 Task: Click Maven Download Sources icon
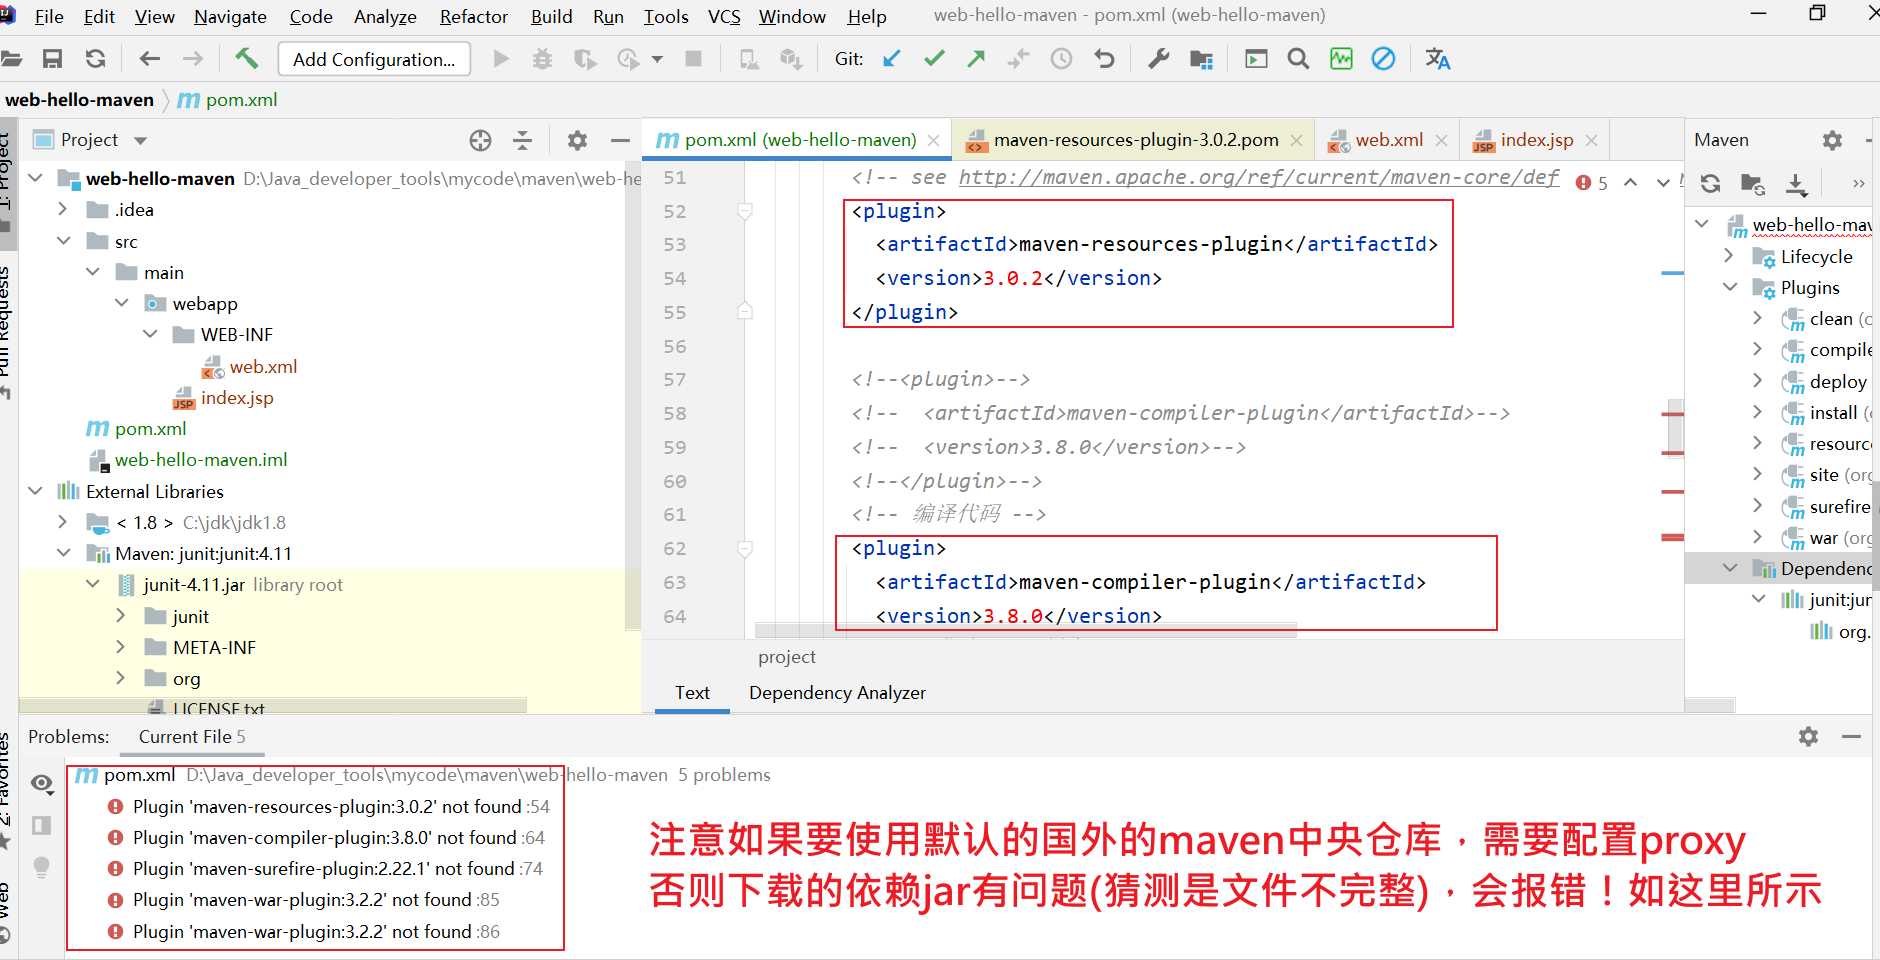point(1796,183)
